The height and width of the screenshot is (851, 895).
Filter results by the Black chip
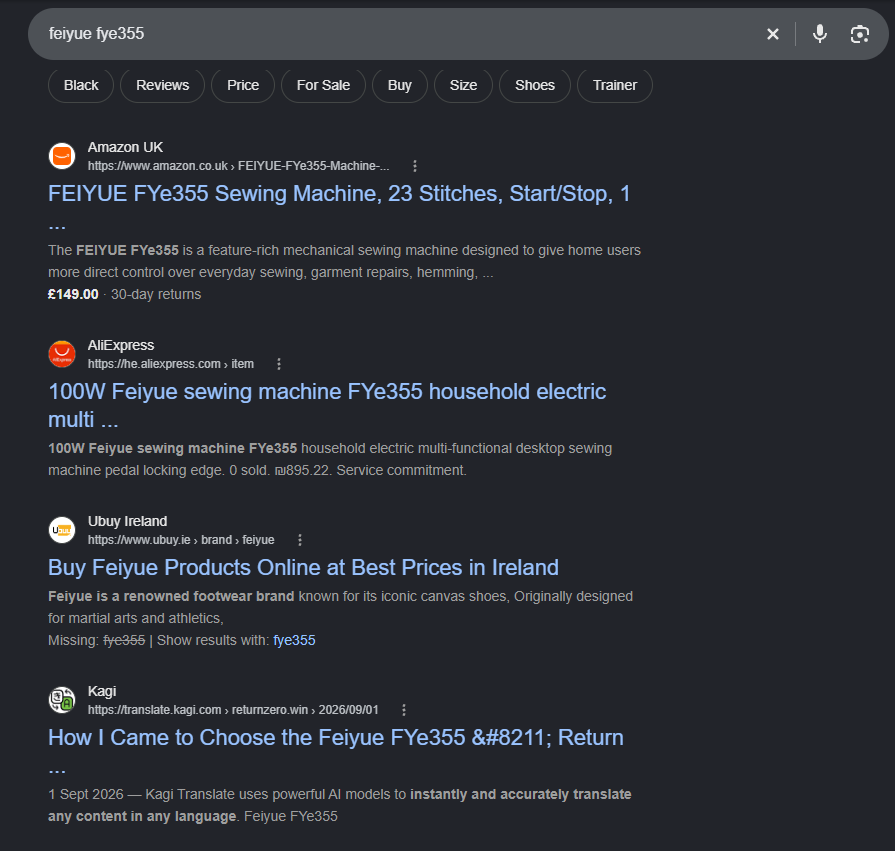tap(81, 86)
